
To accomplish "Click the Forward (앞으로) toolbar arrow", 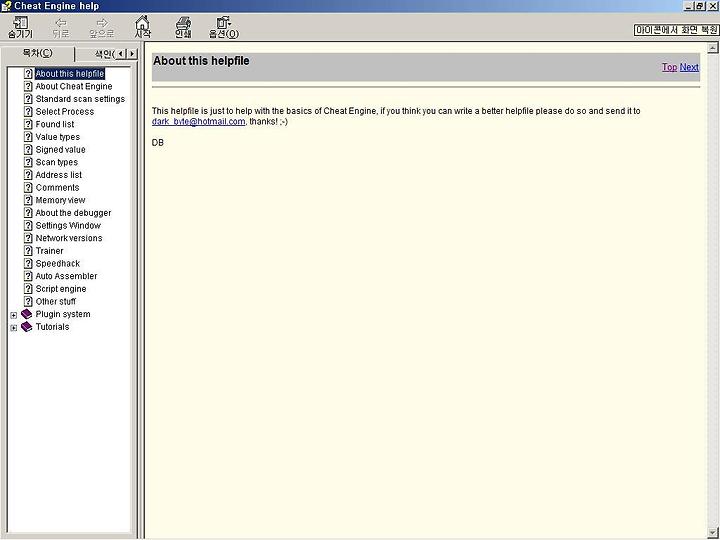I will [101, 28].
